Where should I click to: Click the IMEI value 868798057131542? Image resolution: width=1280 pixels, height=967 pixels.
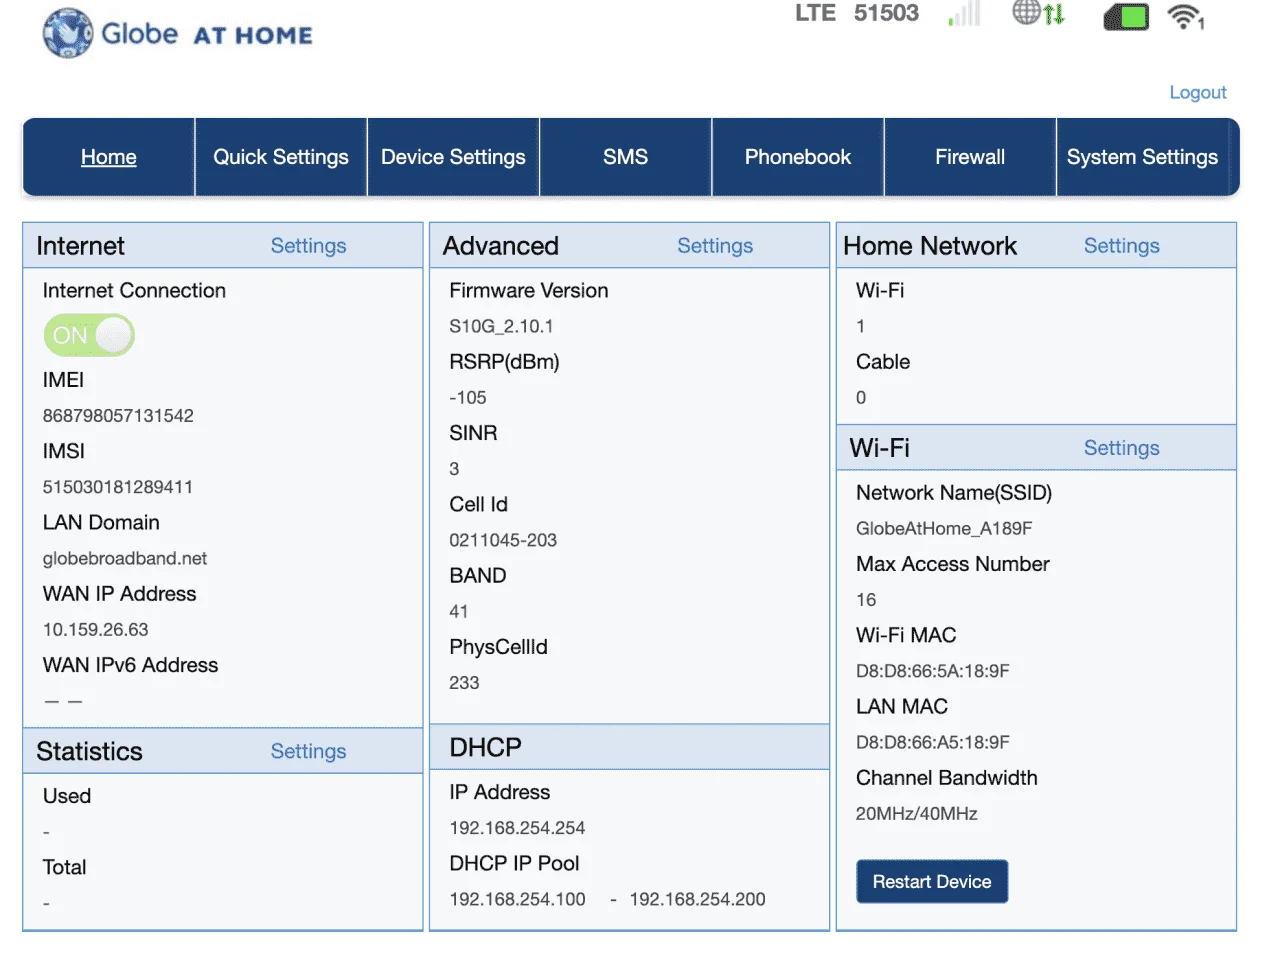click(x=118, y=416)
